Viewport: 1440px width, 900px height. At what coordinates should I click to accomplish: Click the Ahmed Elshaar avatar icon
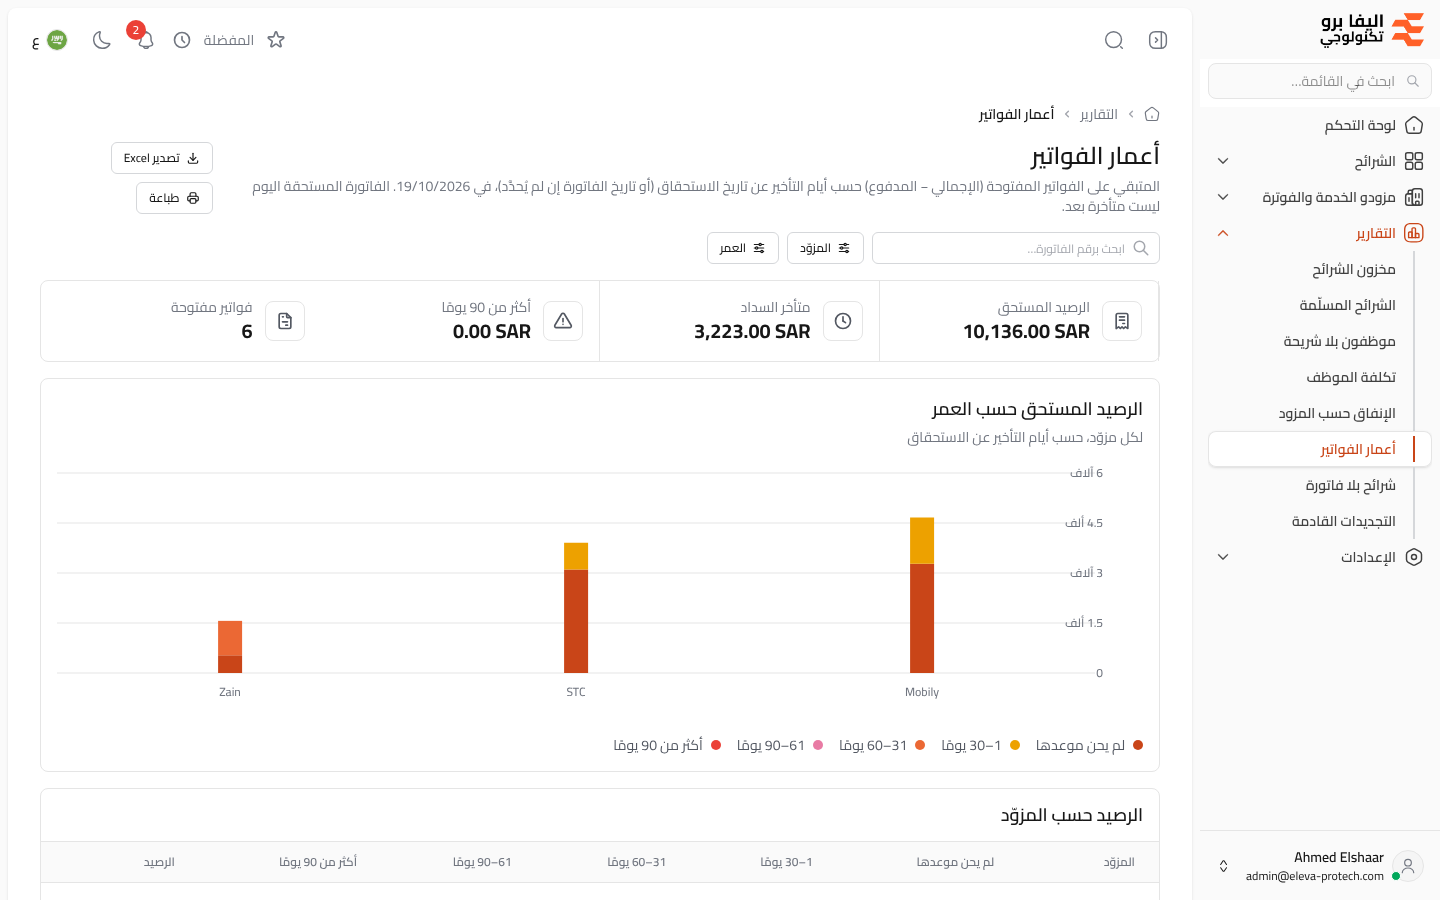[1408, 866]
